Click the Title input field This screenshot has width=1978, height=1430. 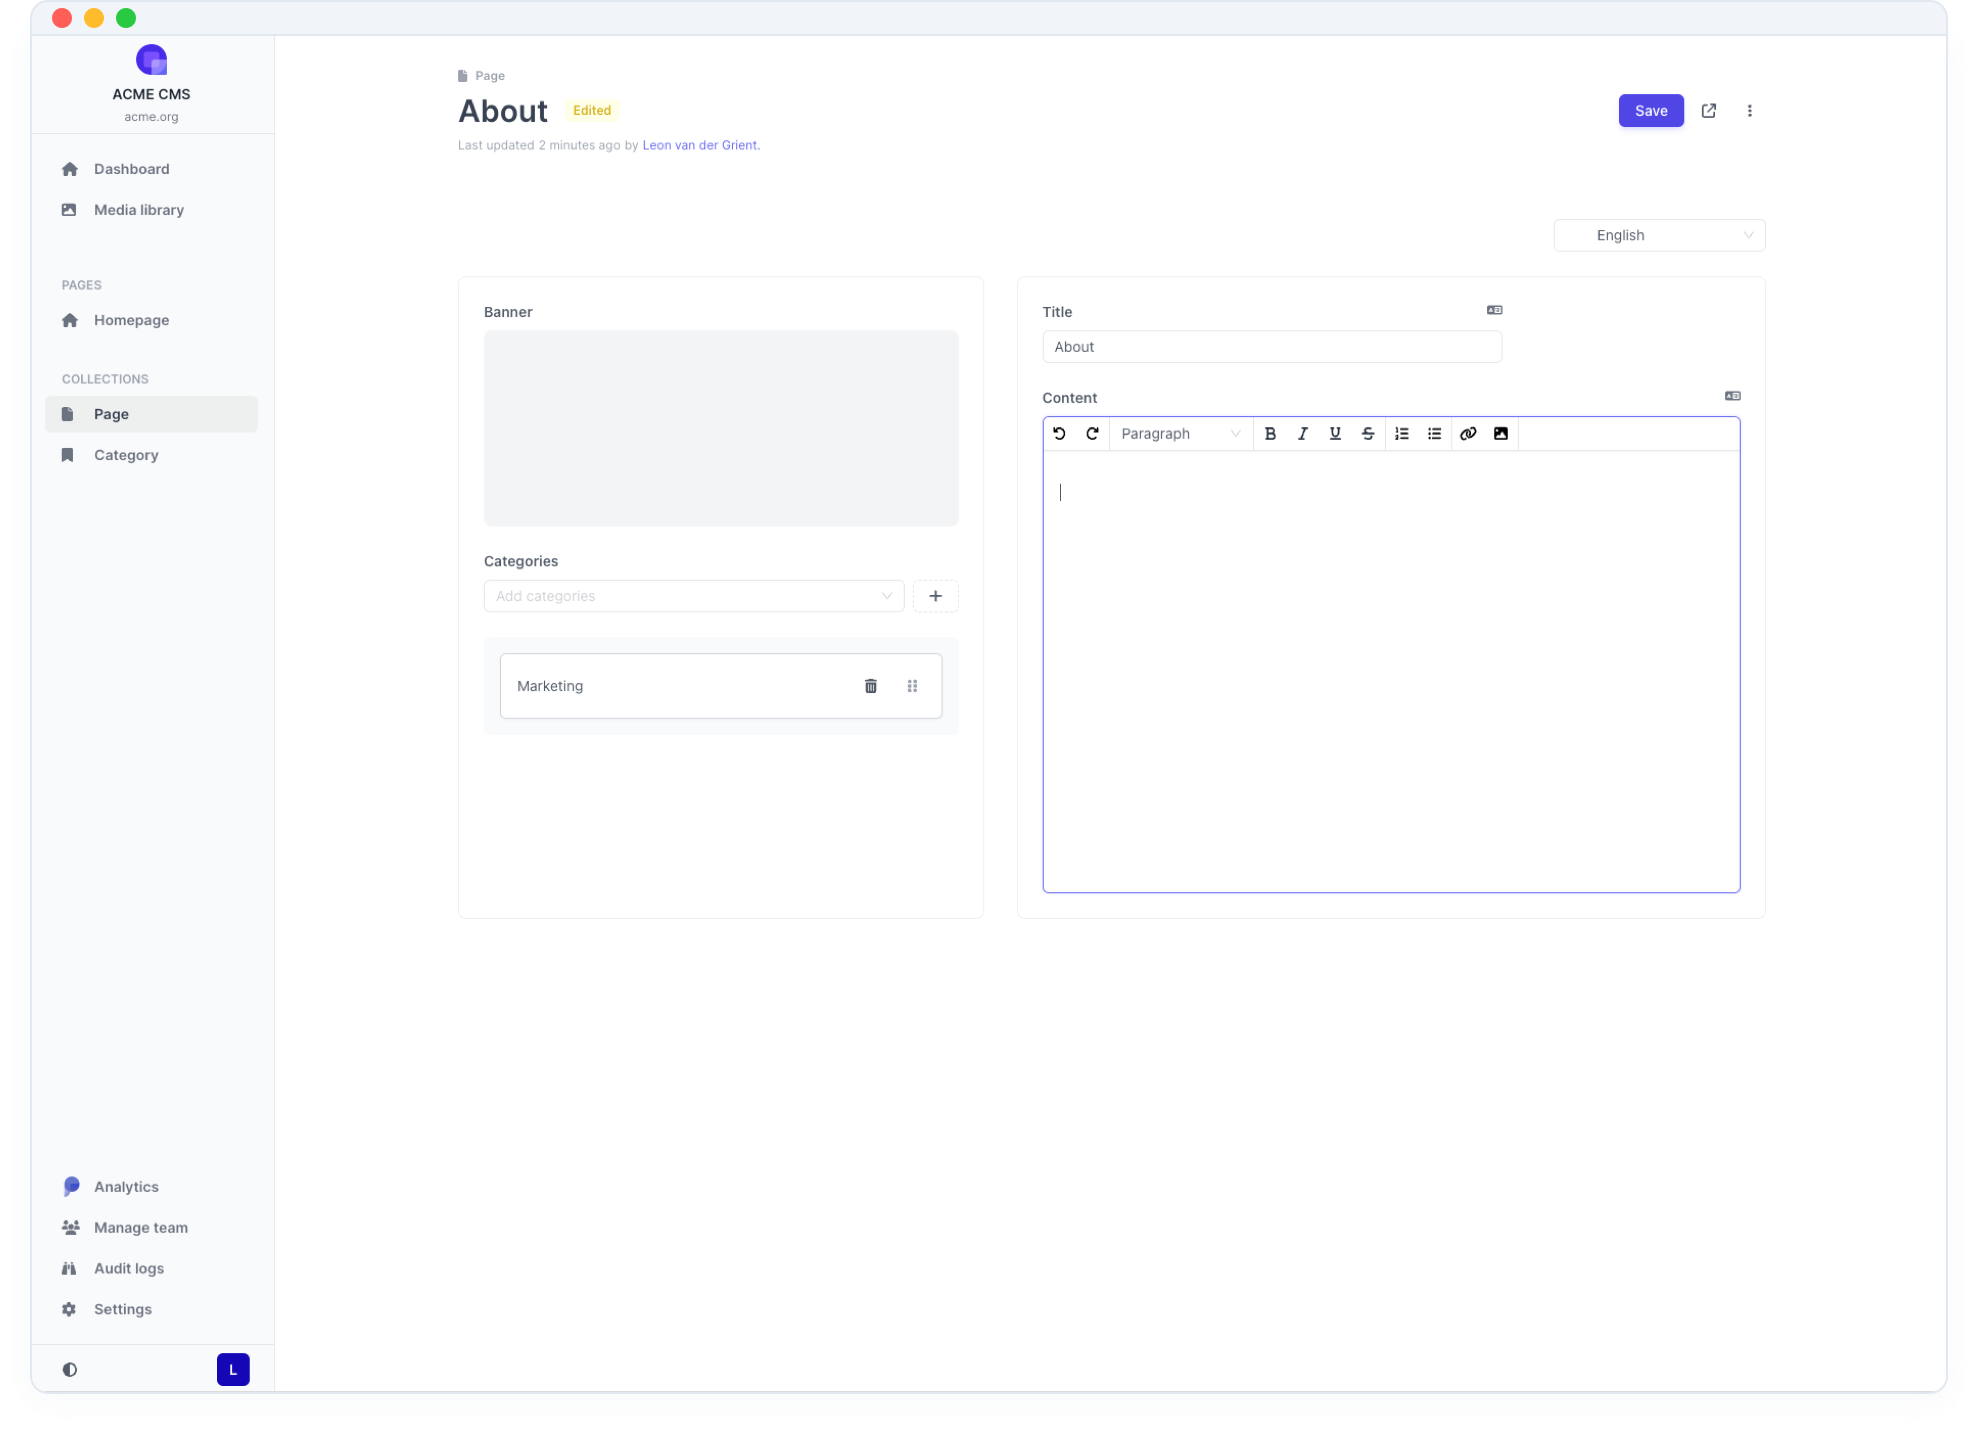click(1271, 347)
